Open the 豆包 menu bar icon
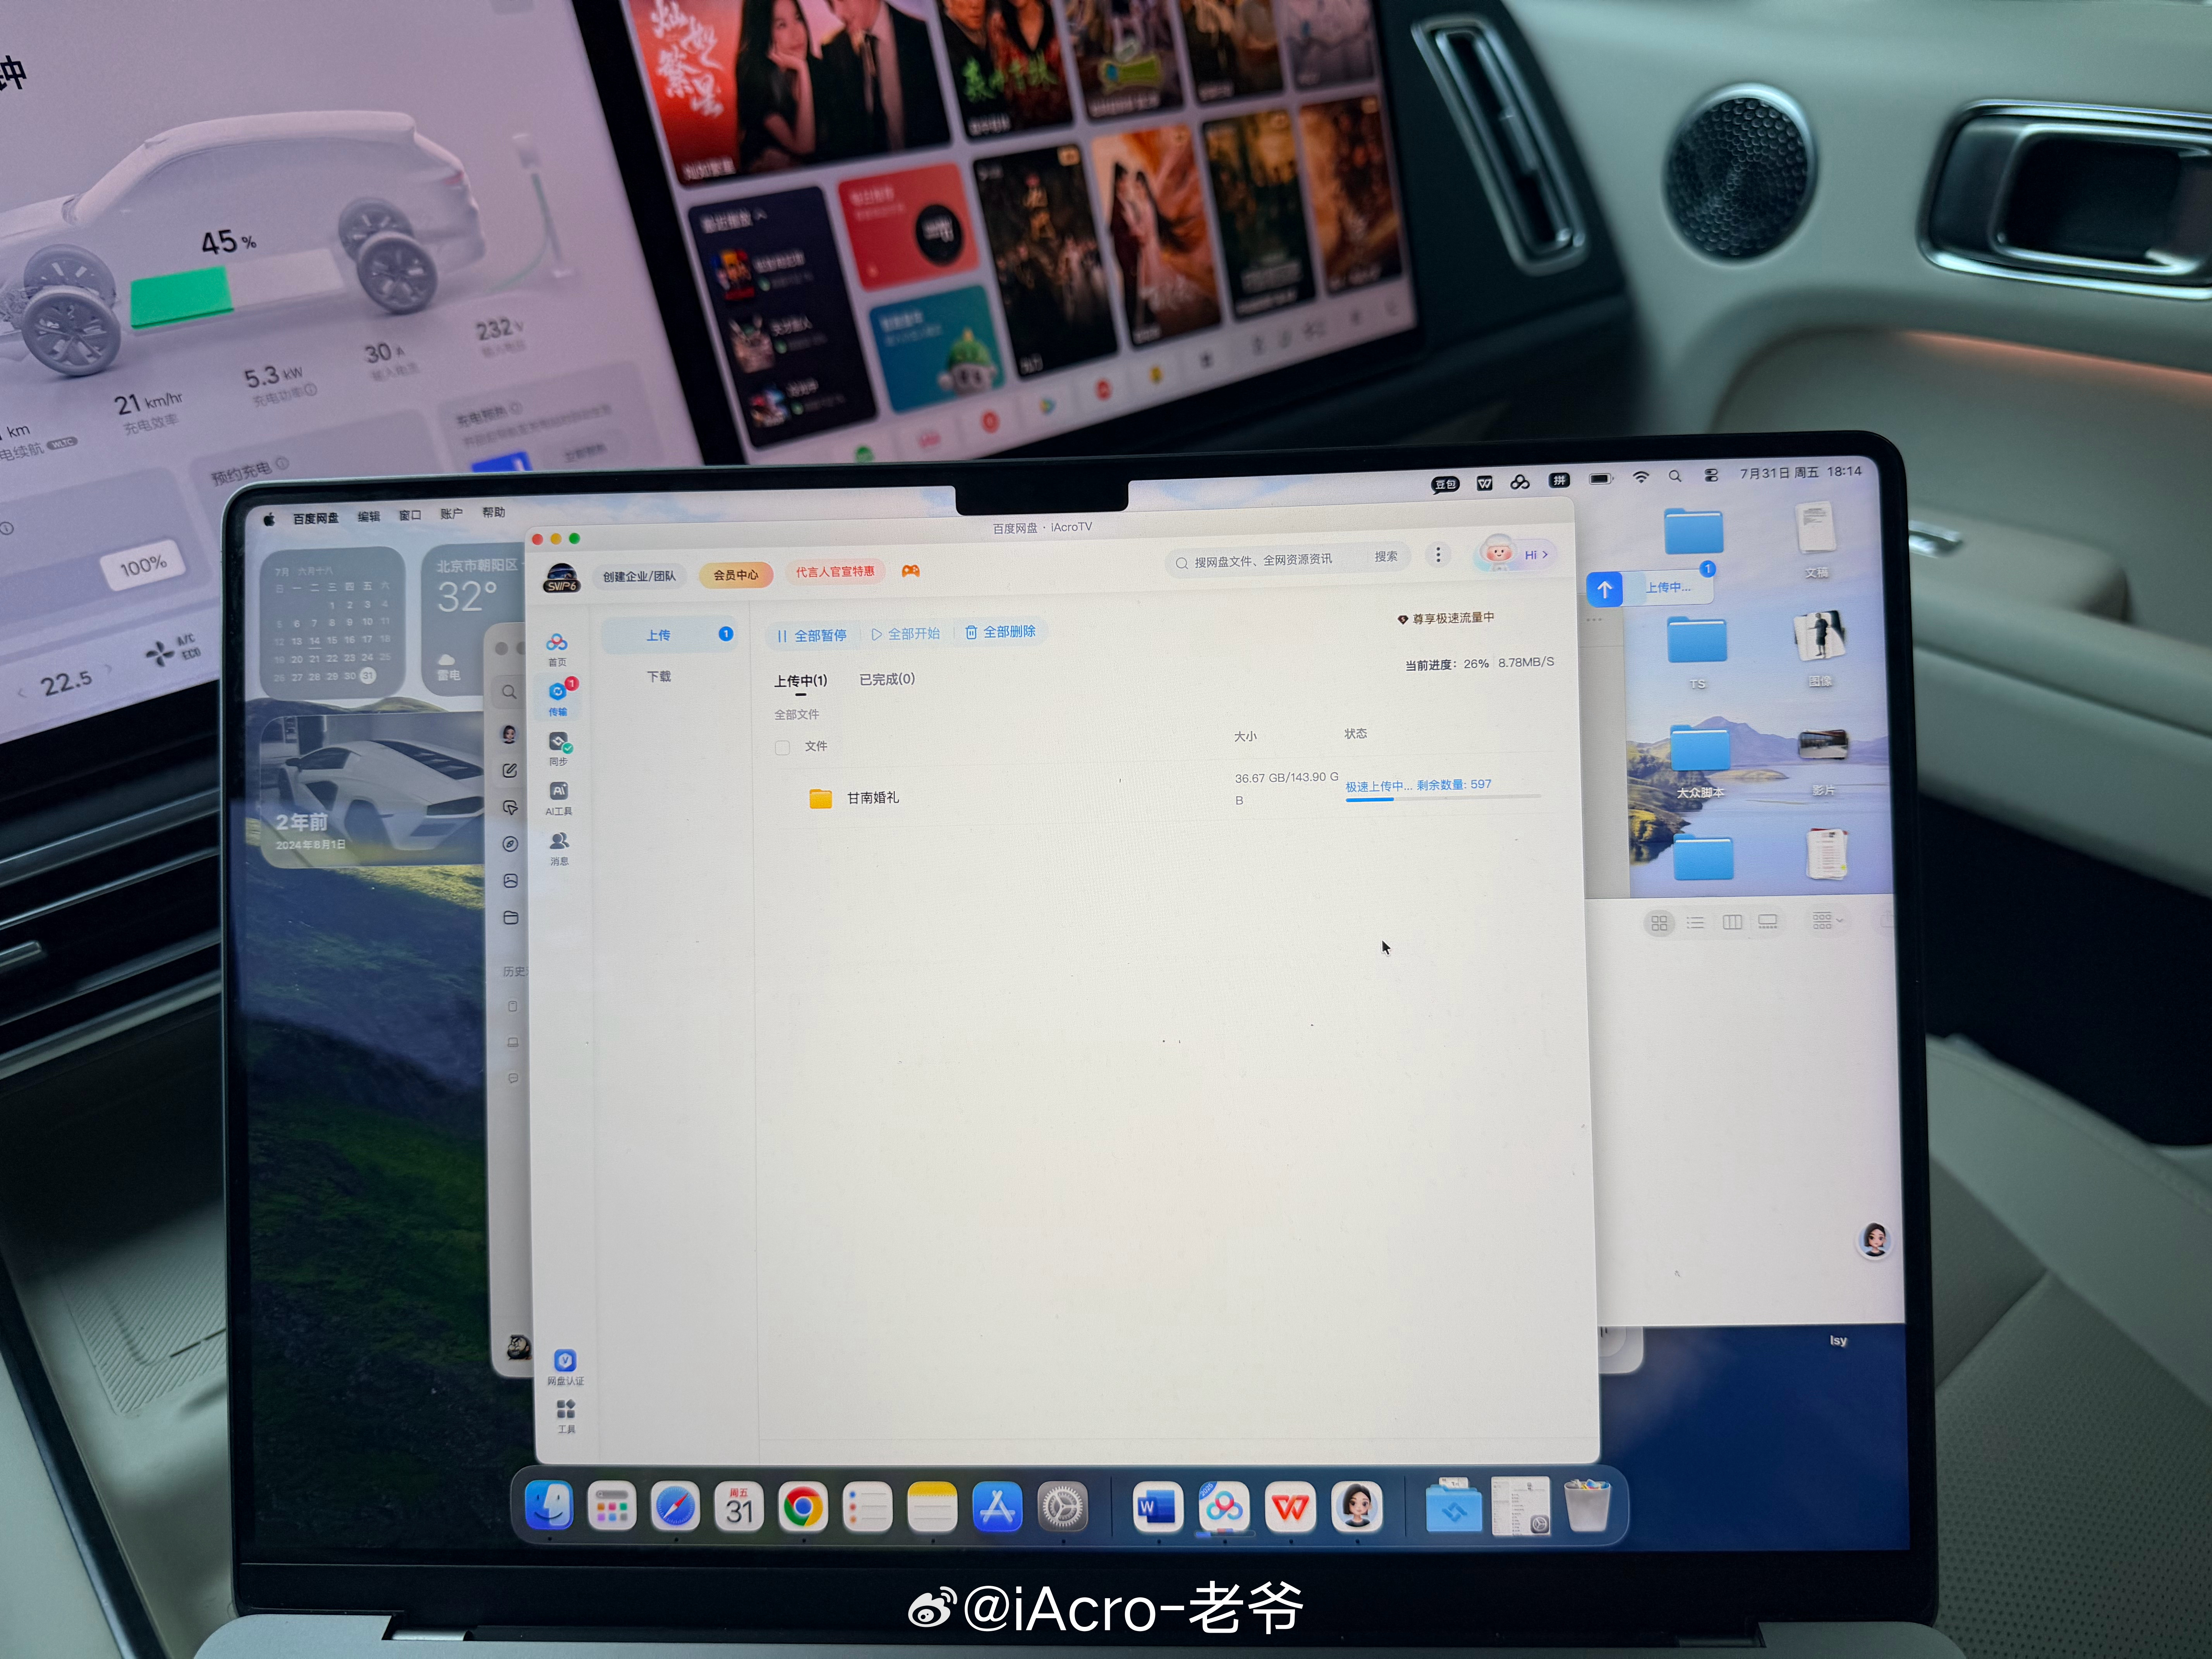Viewport: 2212px width, 1659px height. 1445,484
